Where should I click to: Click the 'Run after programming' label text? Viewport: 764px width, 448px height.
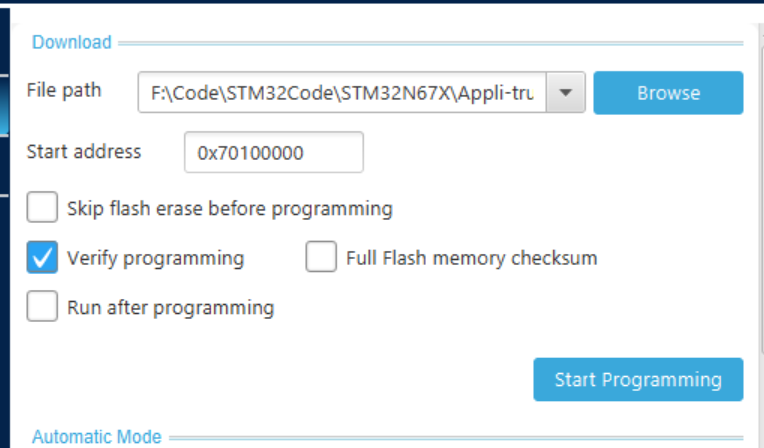170,307
